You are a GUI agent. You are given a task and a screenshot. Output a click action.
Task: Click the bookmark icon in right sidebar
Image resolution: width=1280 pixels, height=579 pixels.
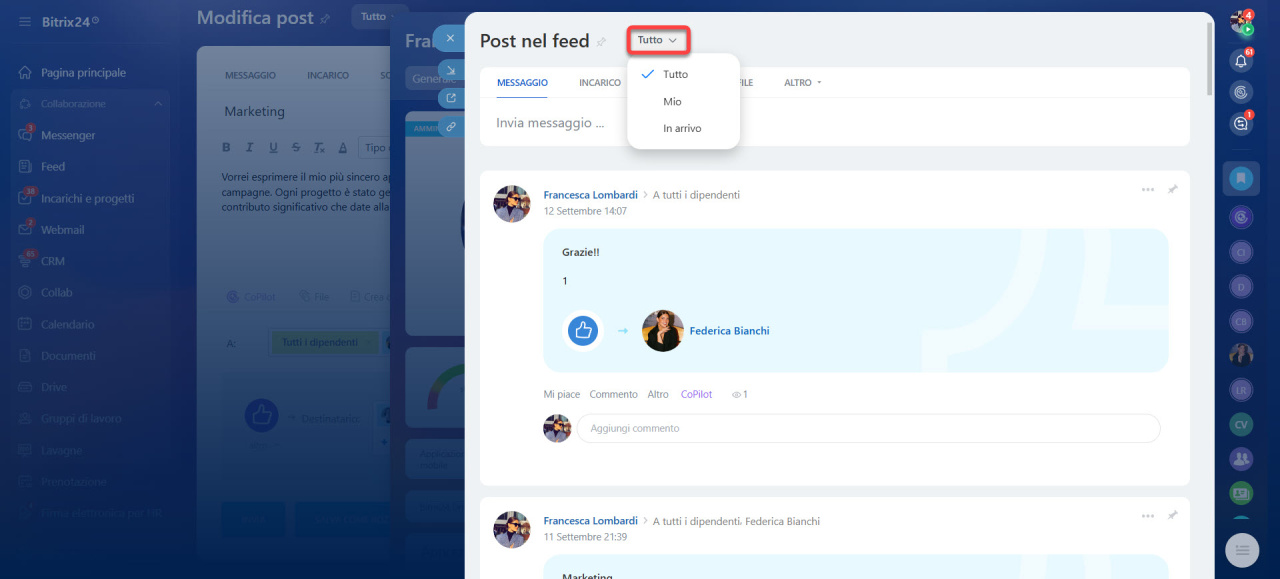click(1241, 178)
